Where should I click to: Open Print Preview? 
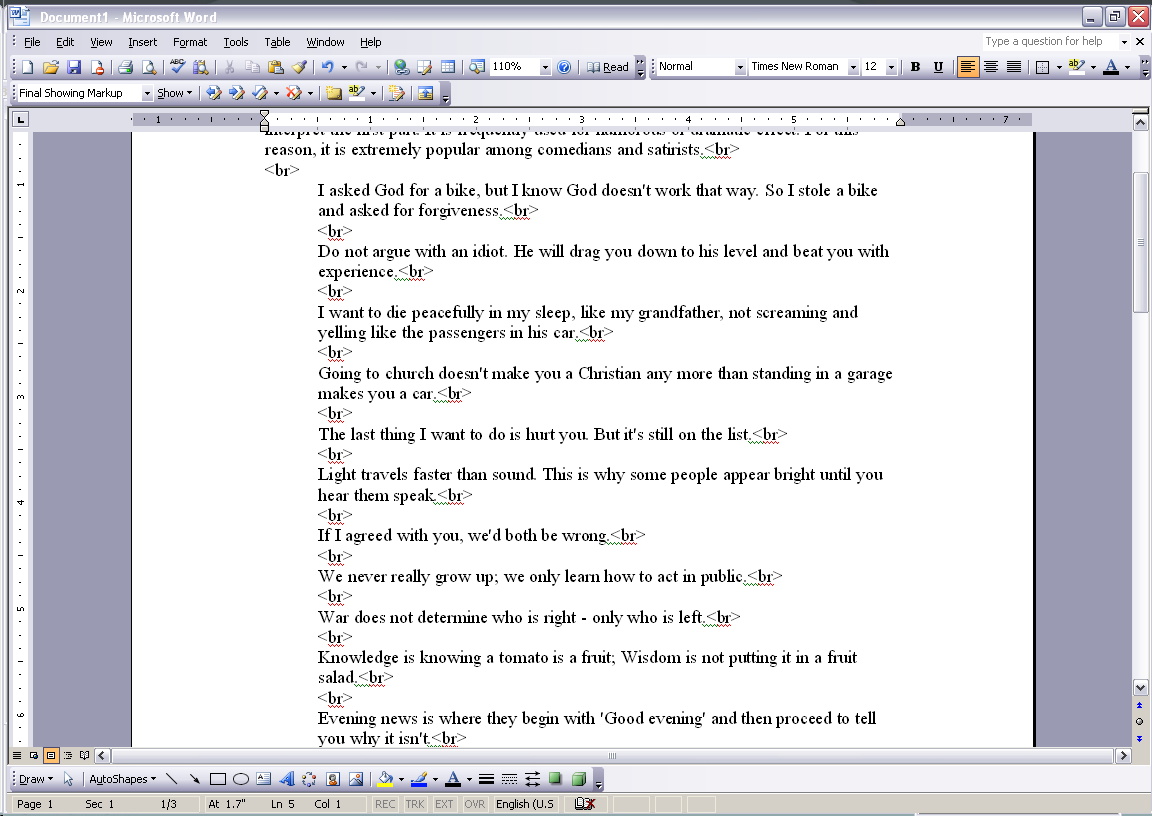(x=148, y=67)
